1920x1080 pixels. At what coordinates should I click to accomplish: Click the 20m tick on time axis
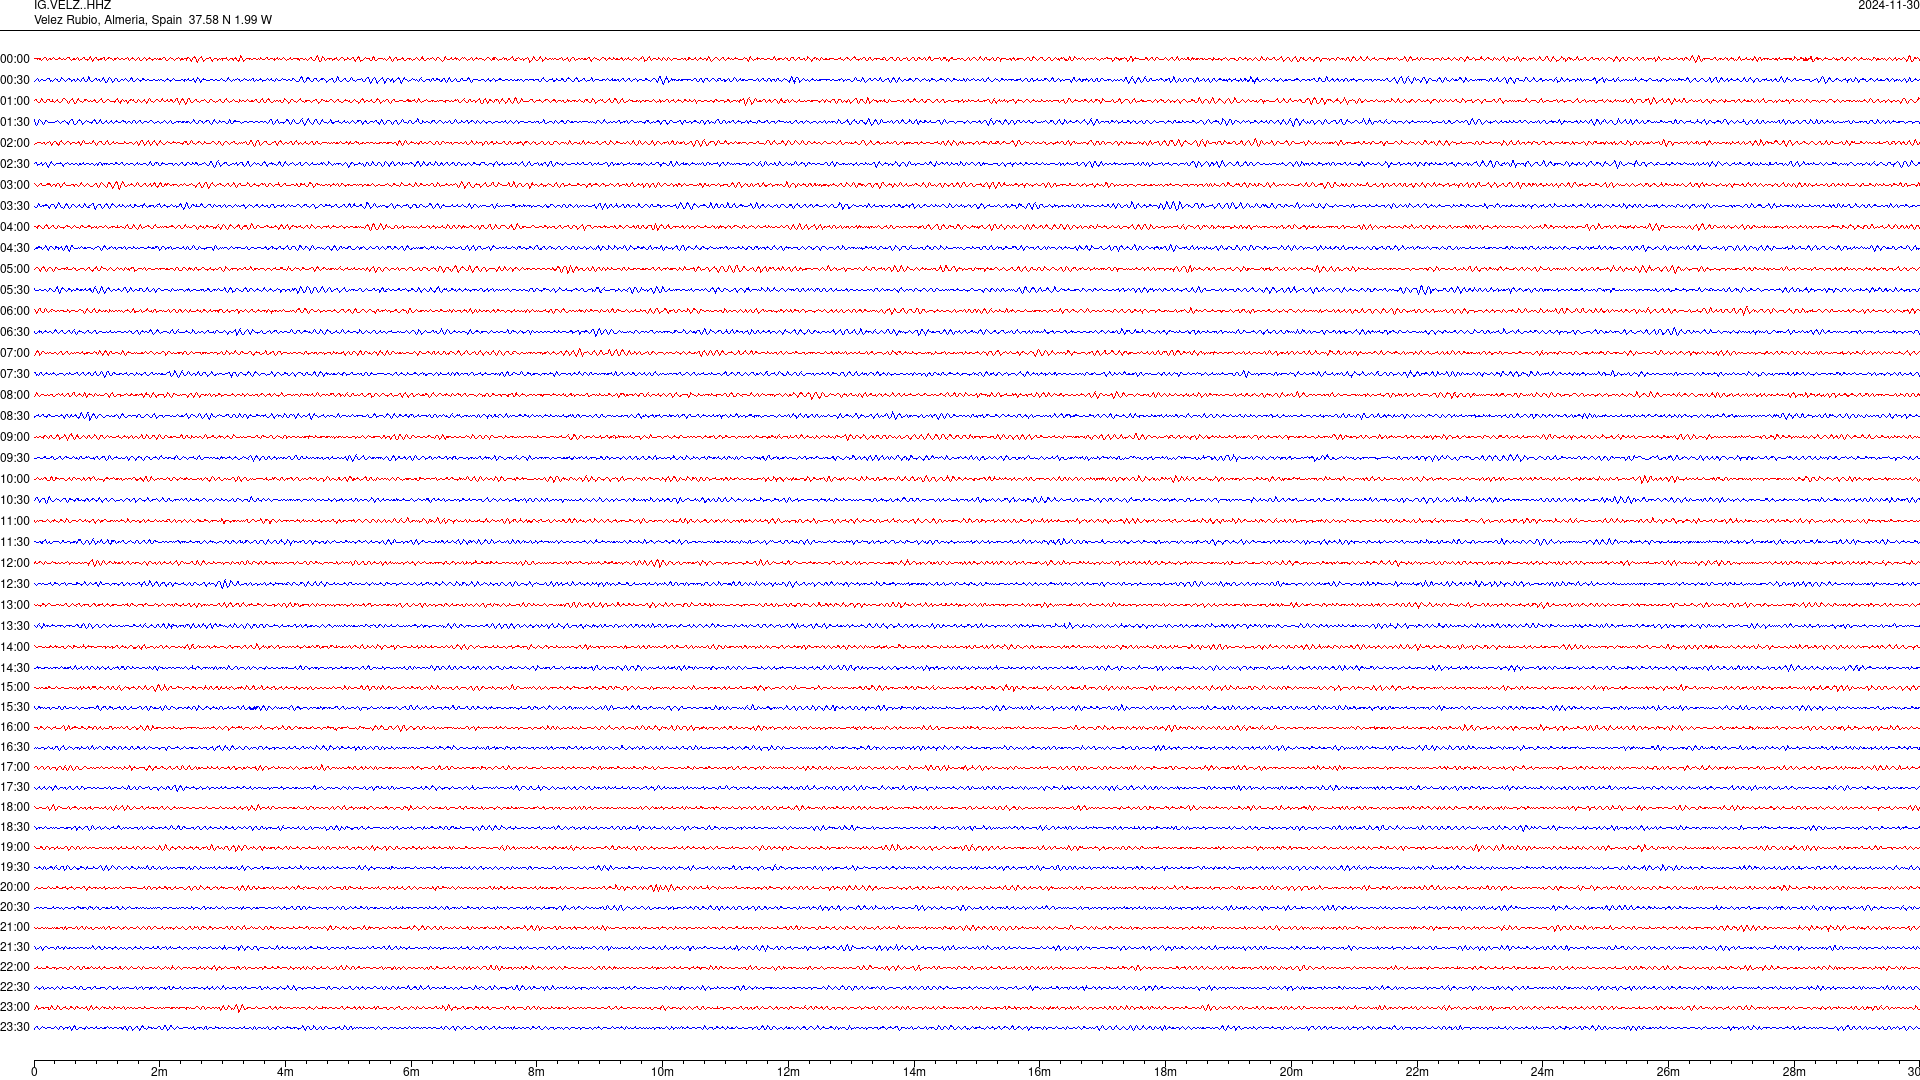pos(1291,1072)
